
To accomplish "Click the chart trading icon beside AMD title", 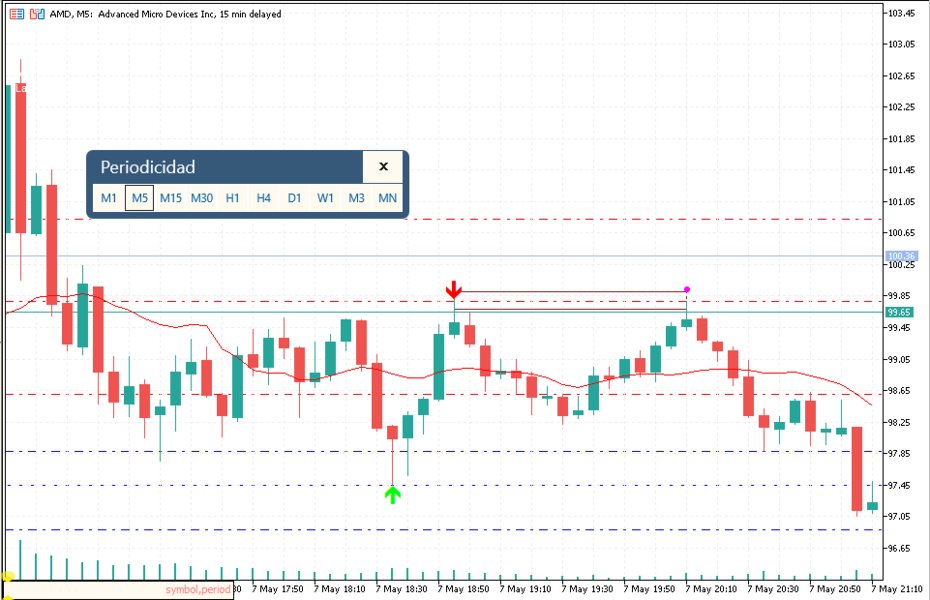I will 37,14.
